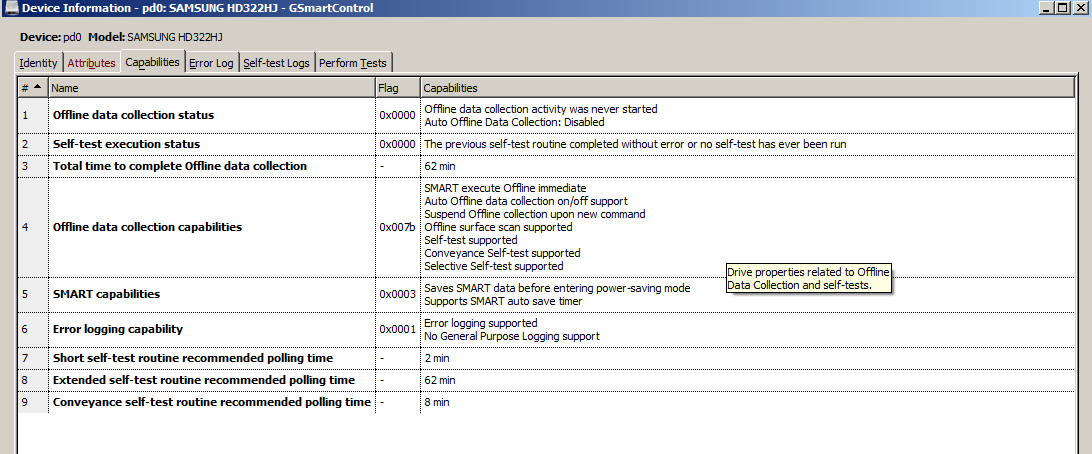The width and height of the screenshot is (1092, 454).
Task: Click flag value 0x0001
Action: [x=397, y=329]
